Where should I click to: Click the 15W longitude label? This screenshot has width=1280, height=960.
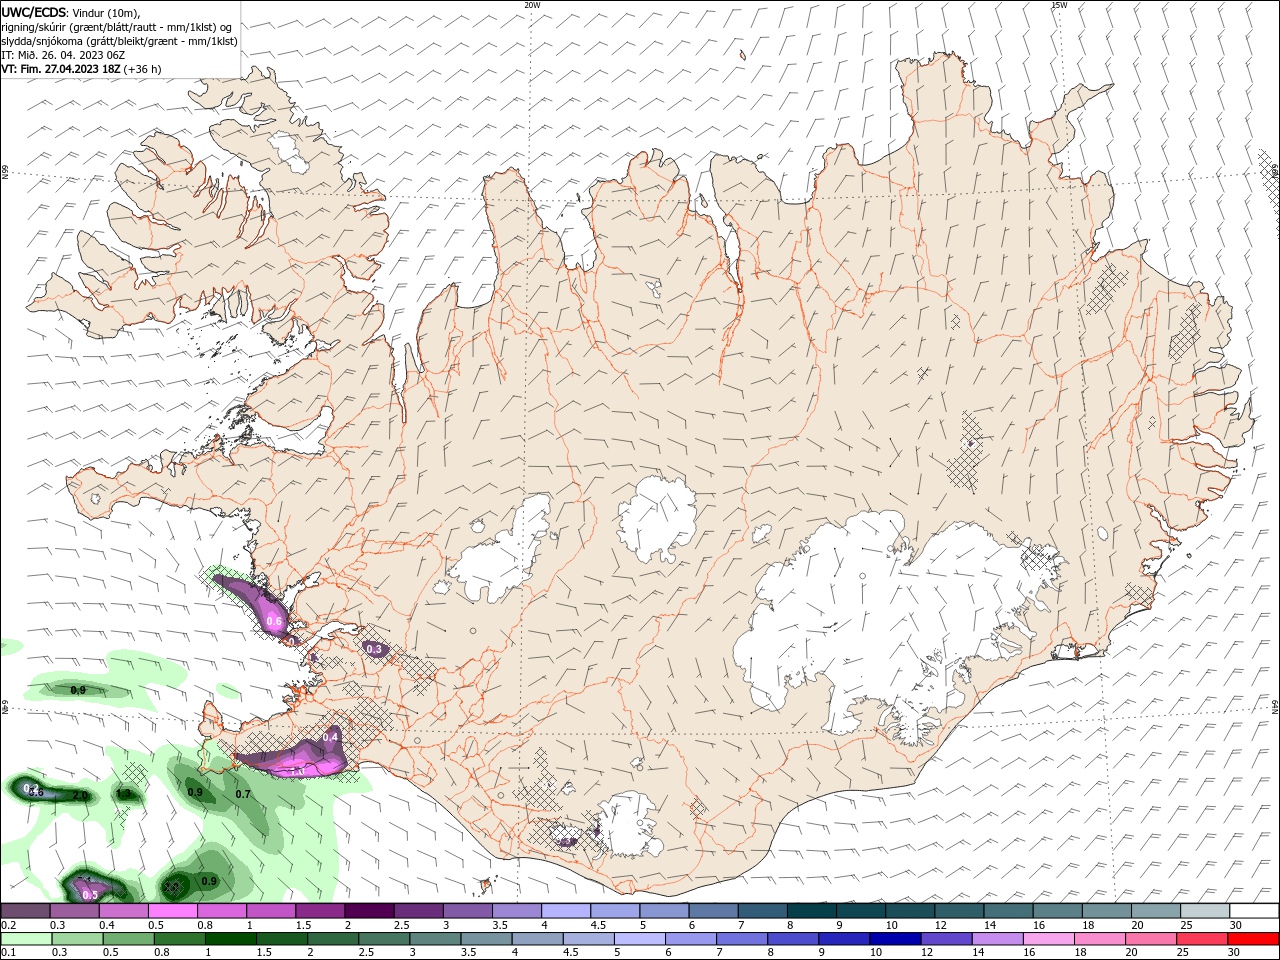coord(1059,5)
